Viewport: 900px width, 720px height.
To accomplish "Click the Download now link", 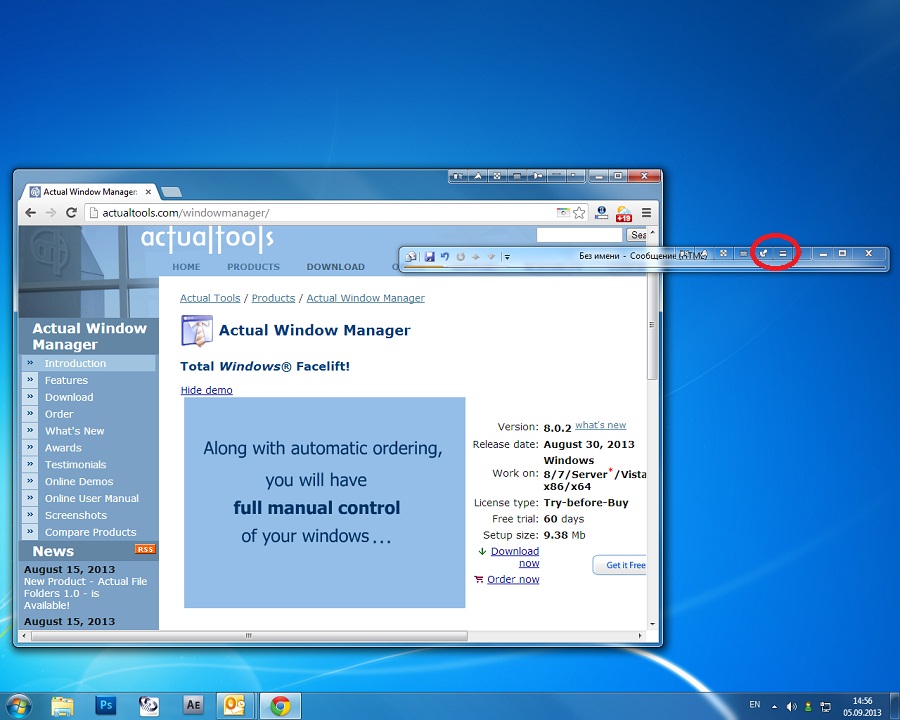I will pyautogui.click(x=515, y=557).
